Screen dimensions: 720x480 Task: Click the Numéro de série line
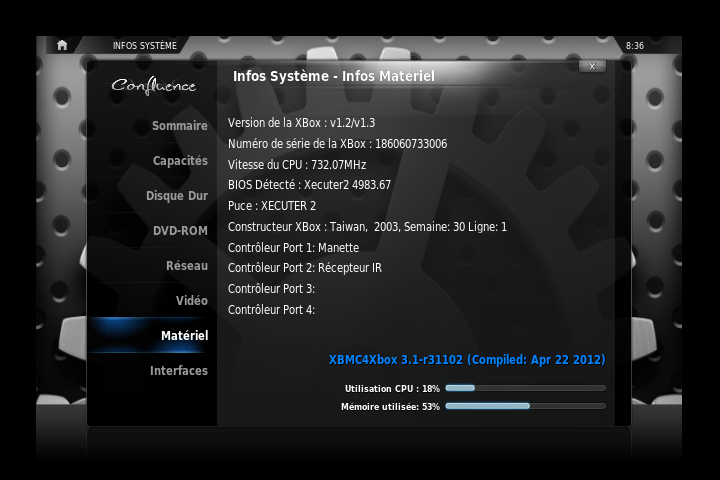click(337, 144)
